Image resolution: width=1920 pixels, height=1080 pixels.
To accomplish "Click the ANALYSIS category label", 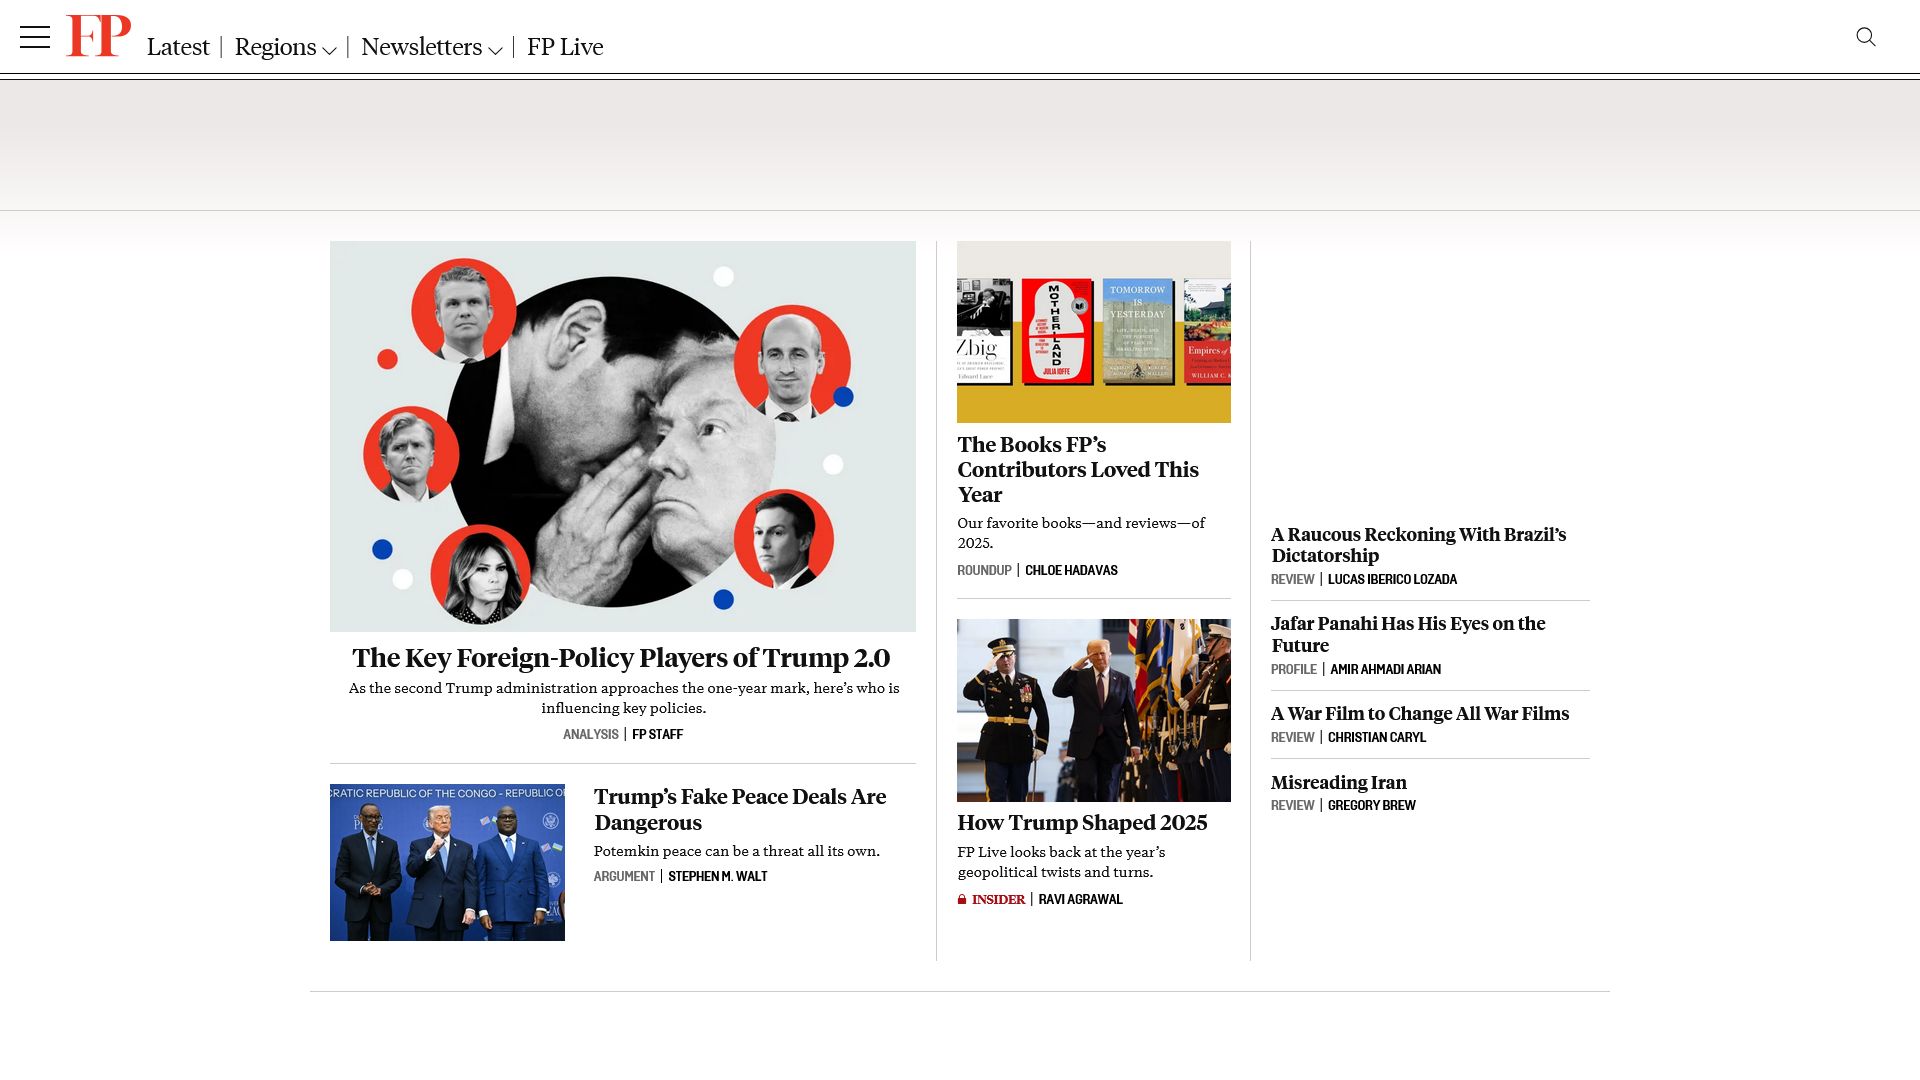I will (591, 734).
